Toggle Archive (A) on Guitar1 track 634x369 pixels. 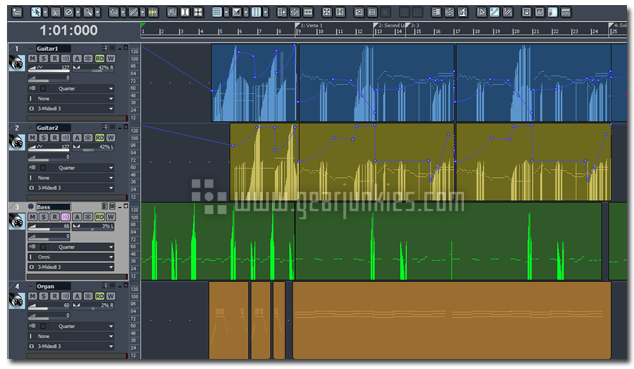77,59
